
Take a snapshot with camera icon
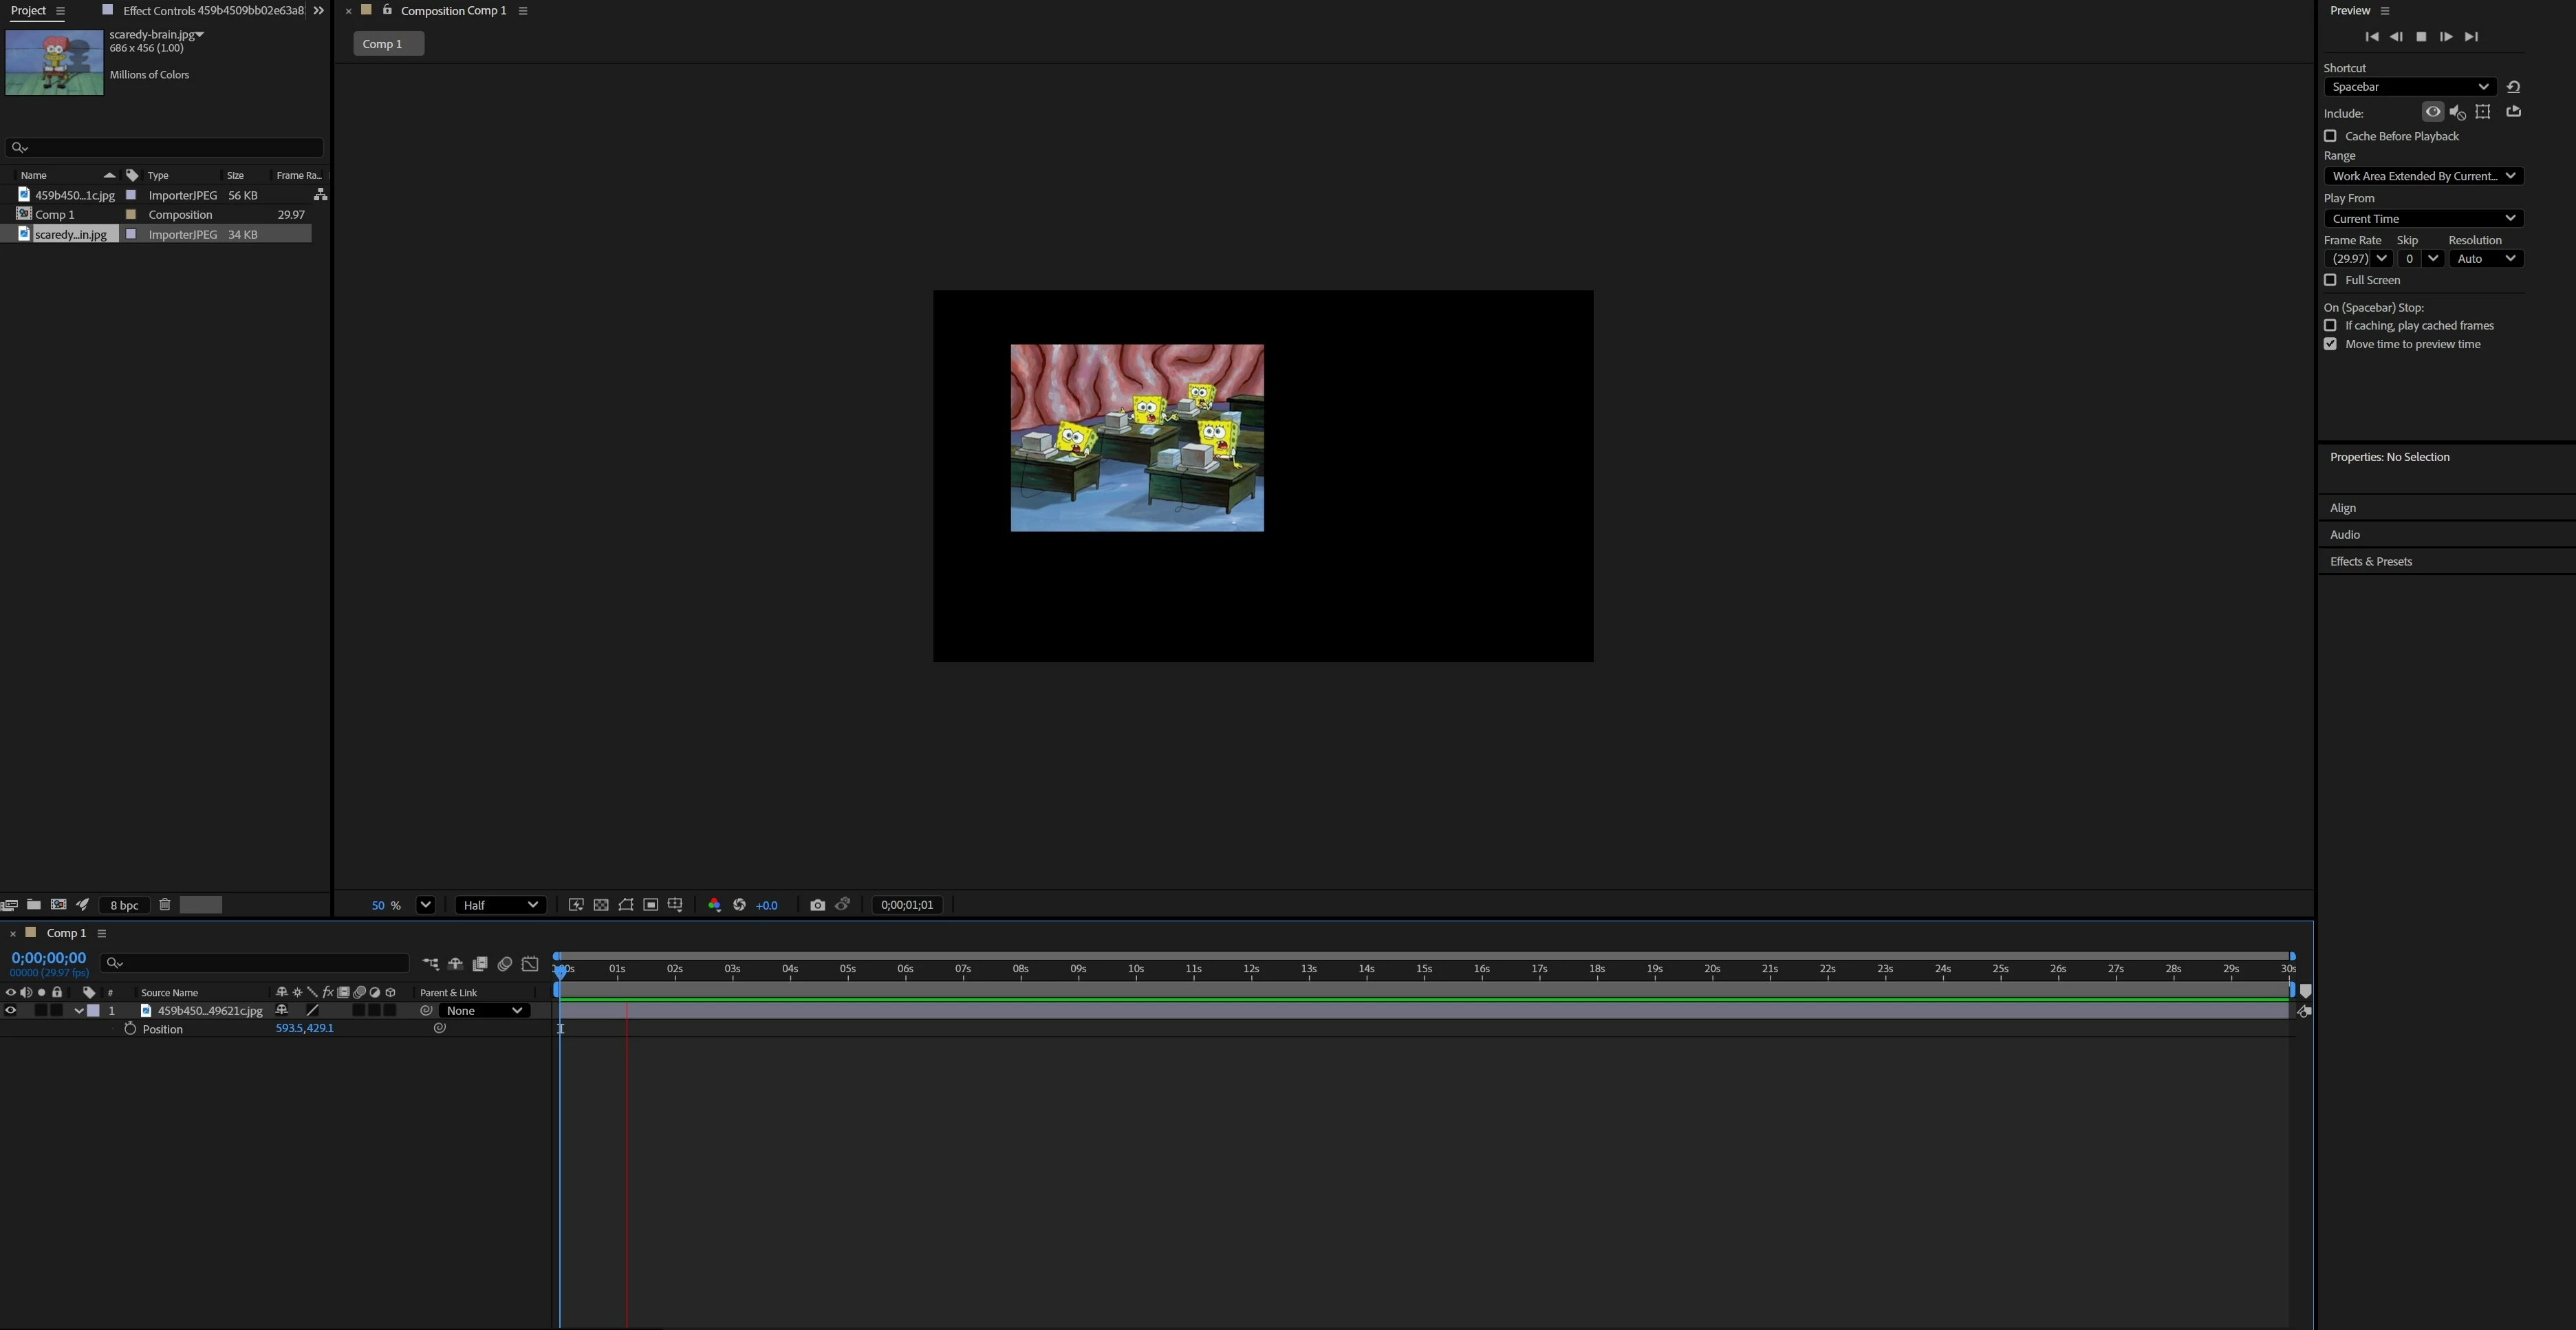[817, 905]
